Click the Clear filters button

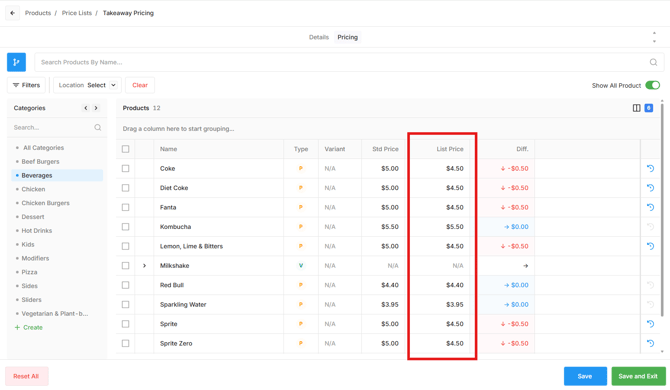pyautogui.click(x=140, y=85)
